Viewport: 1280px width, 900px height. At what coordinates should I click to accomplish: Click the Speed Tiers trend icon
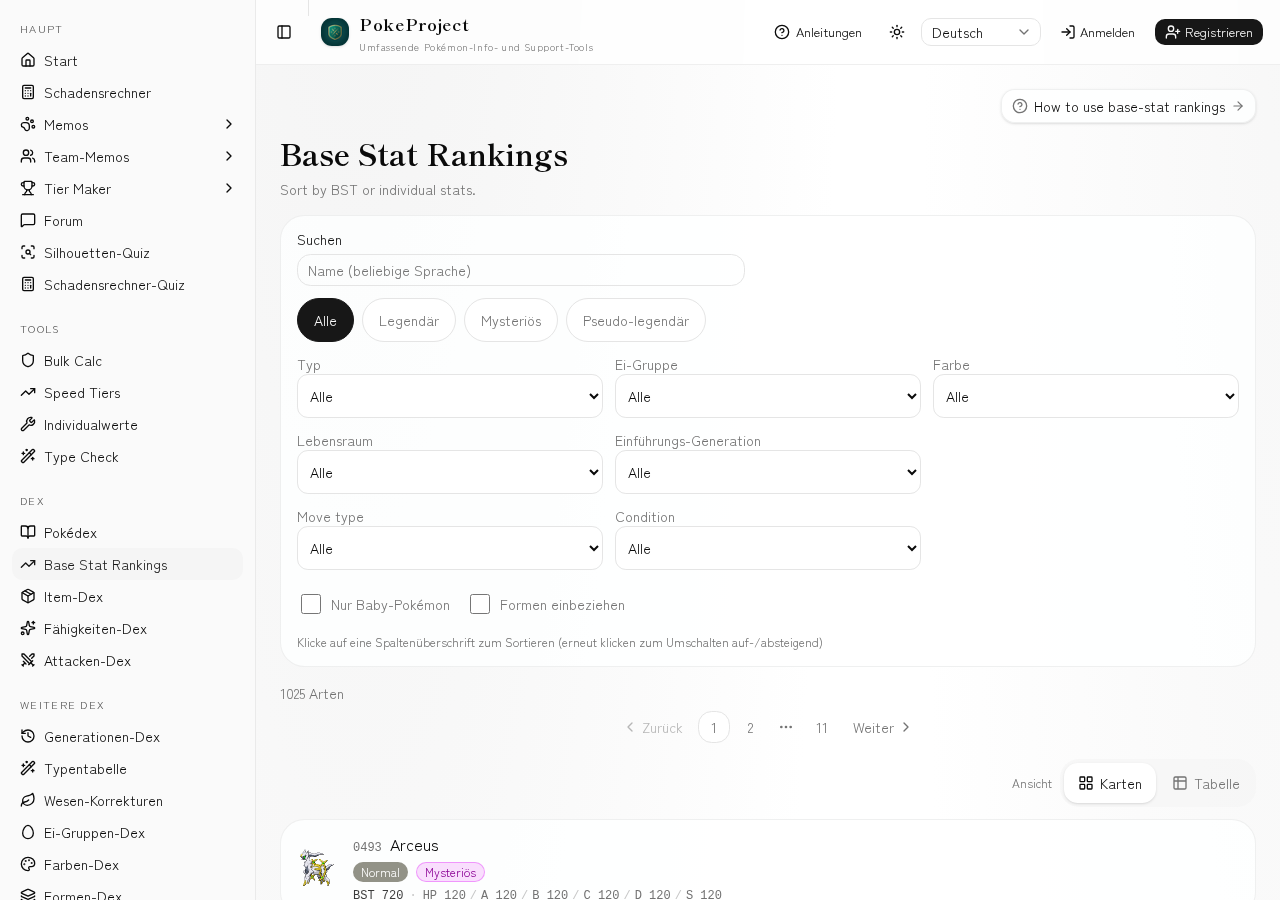[28, 392]
